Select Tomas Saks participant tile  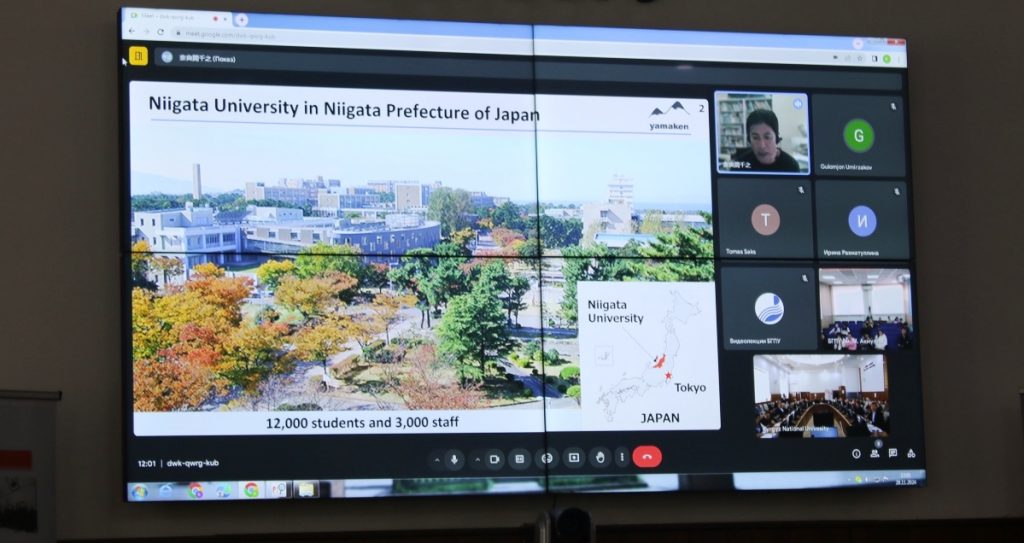click(765, 218)
